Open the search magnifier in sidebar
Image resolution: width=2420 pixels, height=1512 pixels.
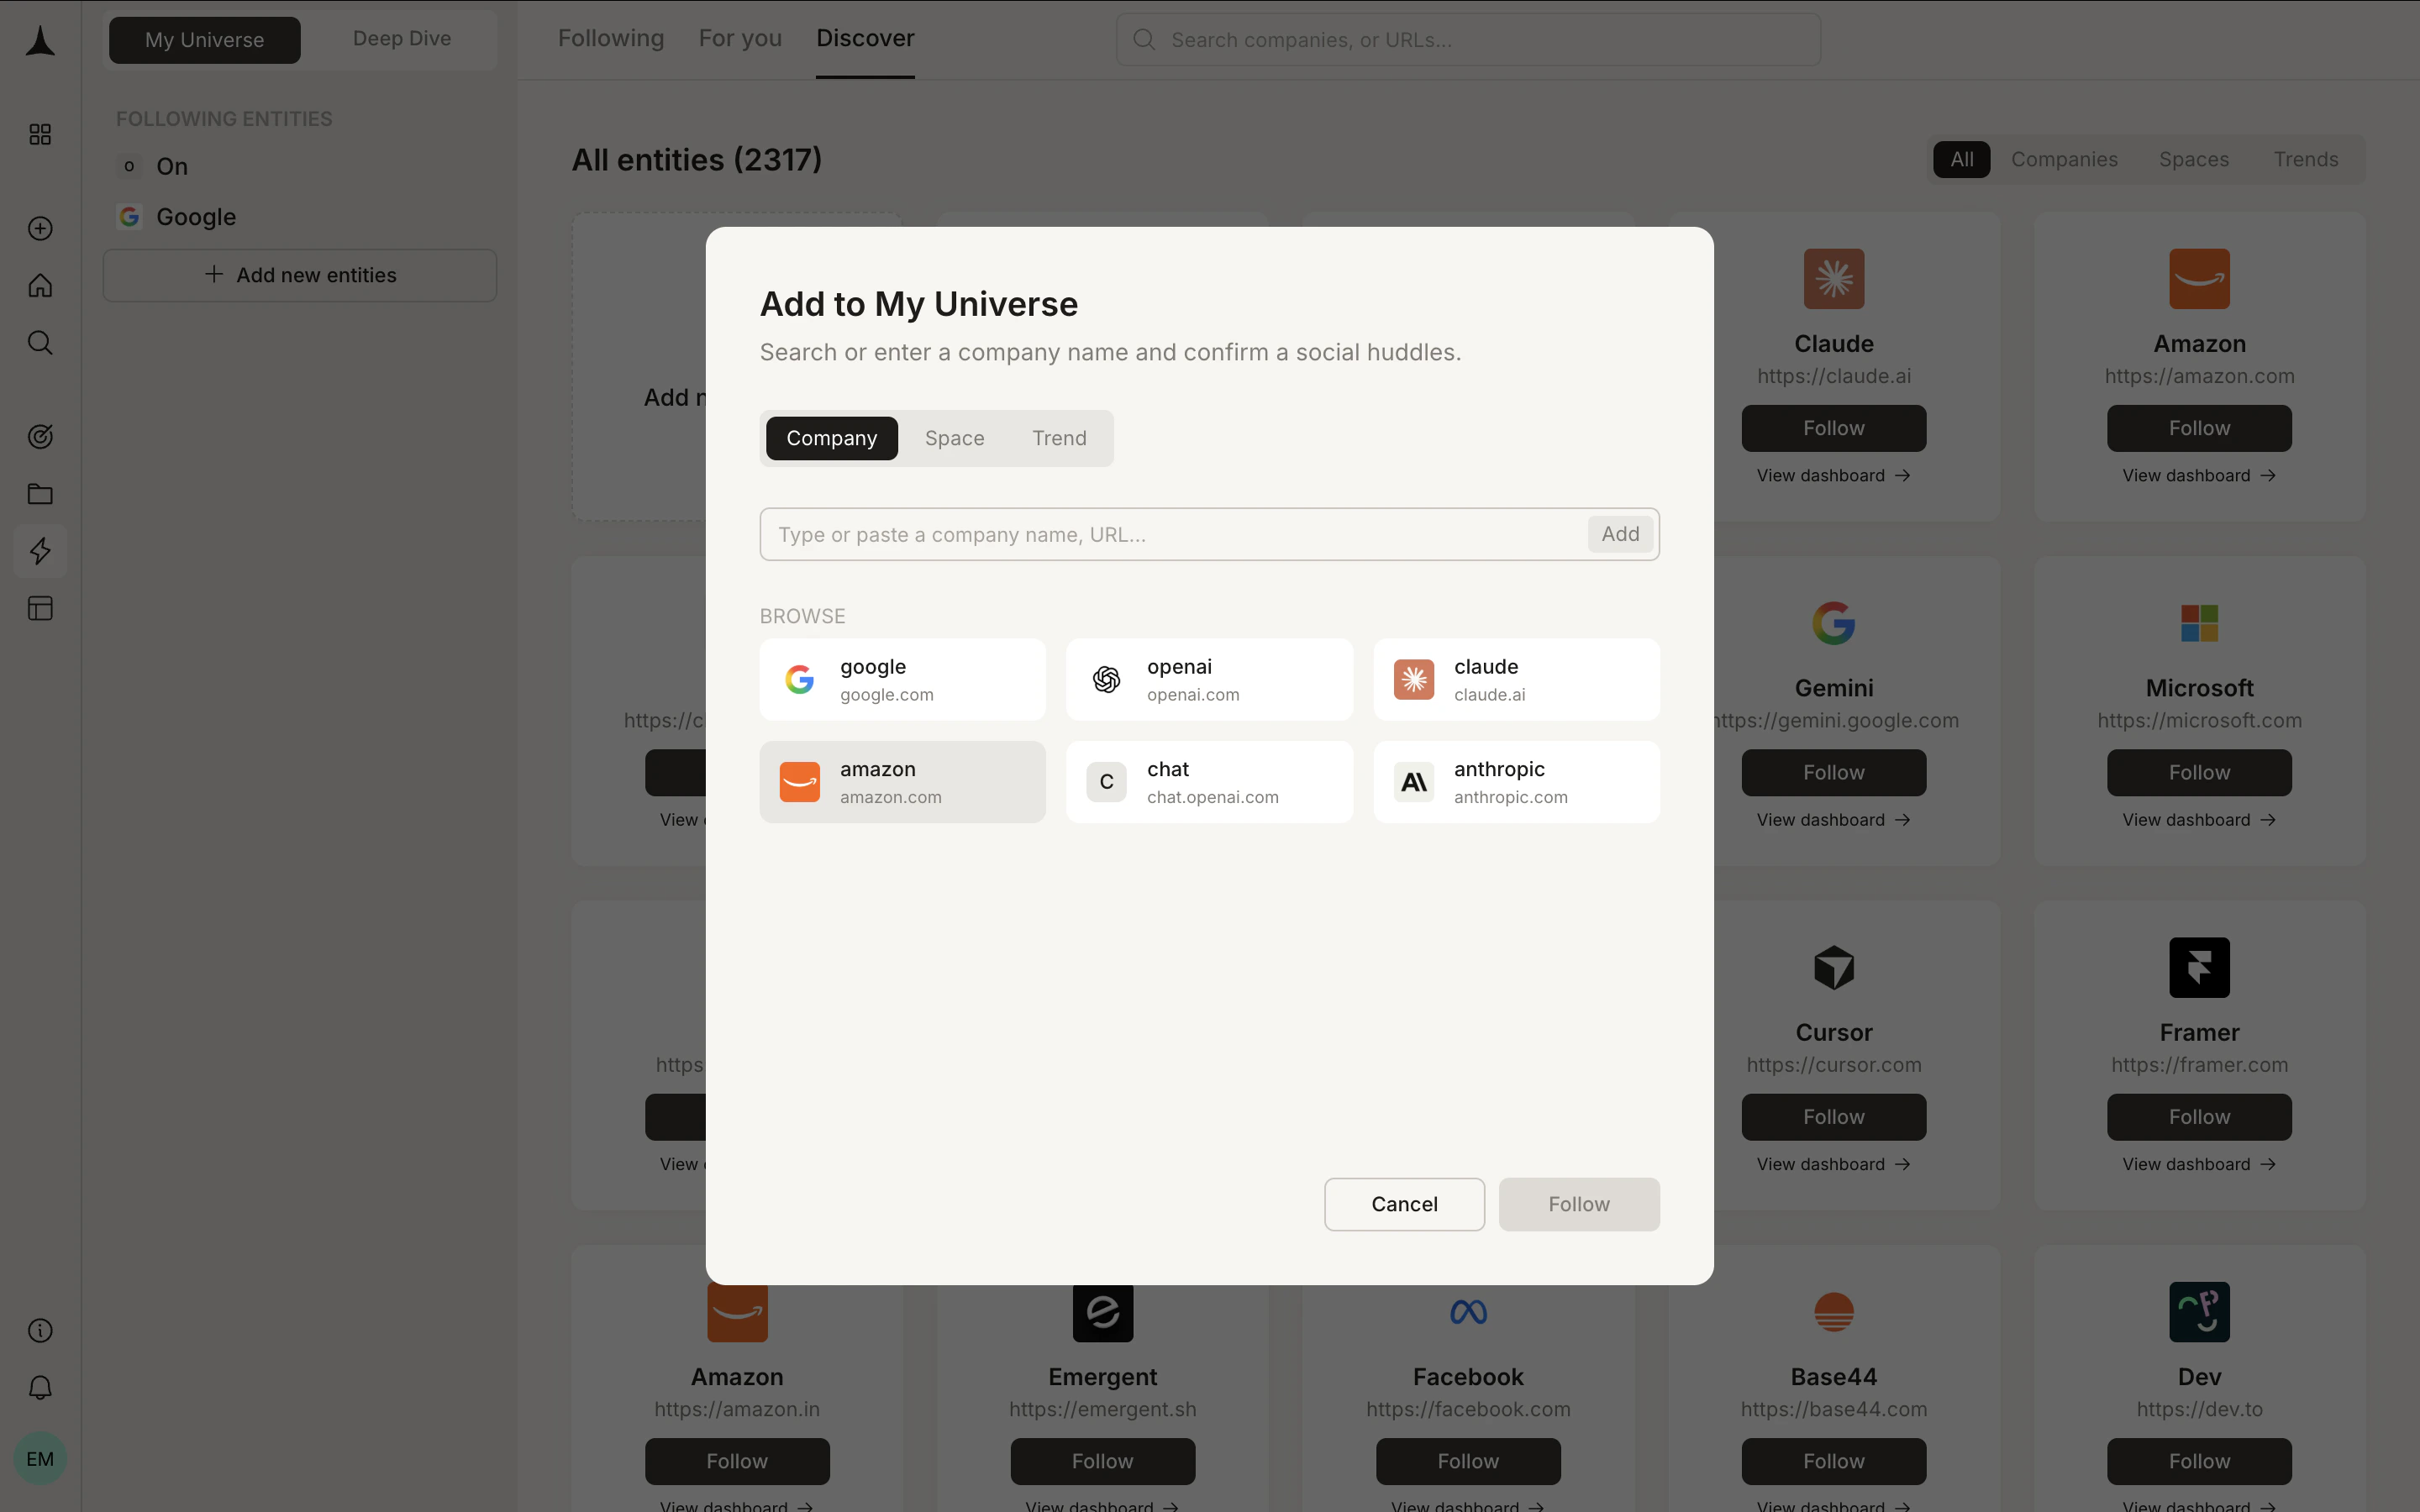coord(40,343)
